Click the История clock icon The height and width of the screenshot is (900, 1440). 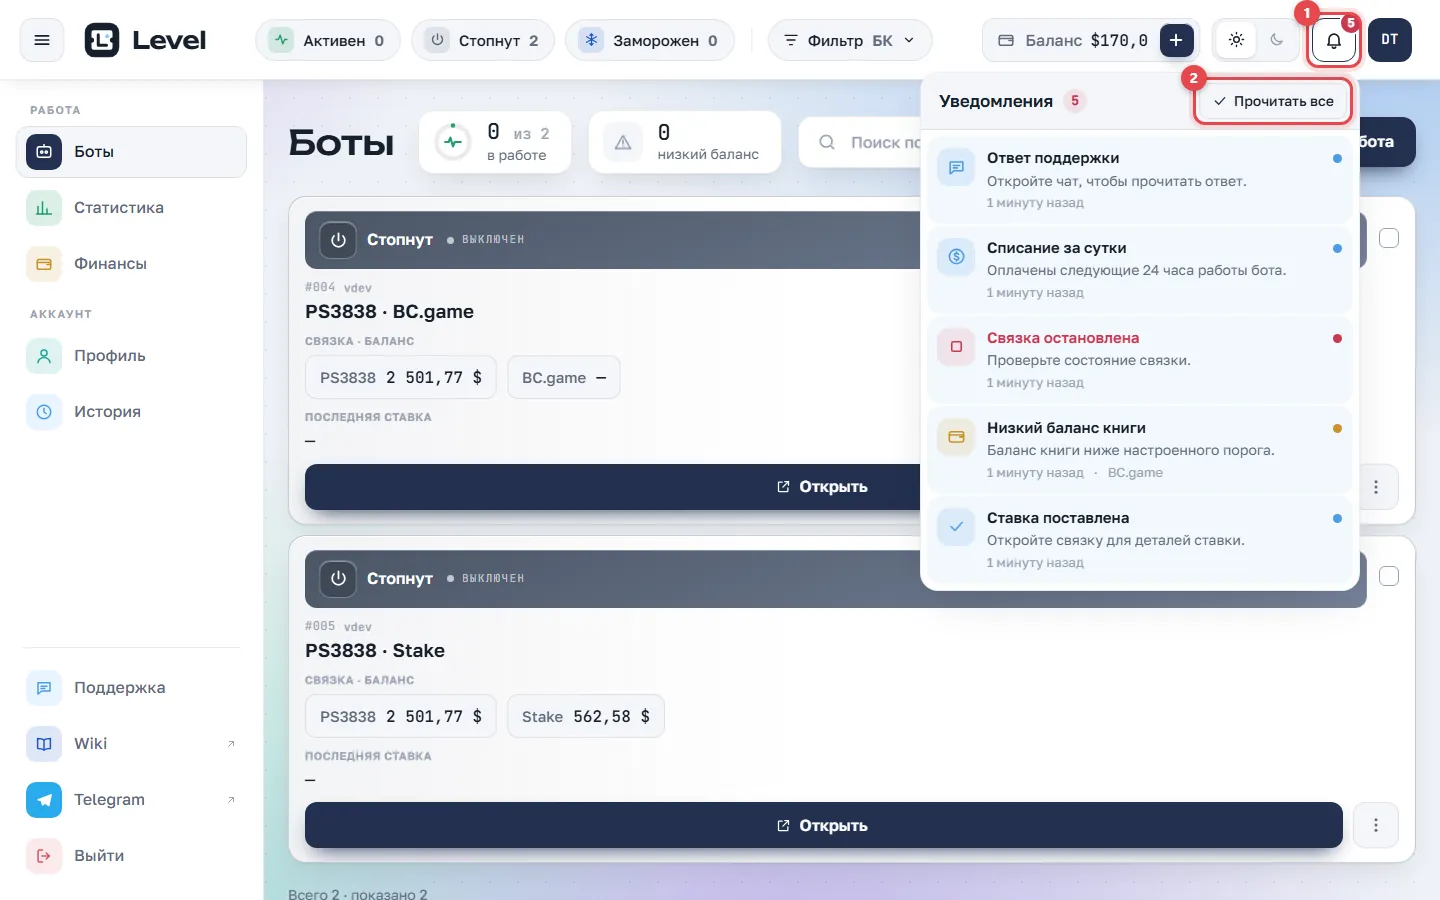click(x=44, y=412)
